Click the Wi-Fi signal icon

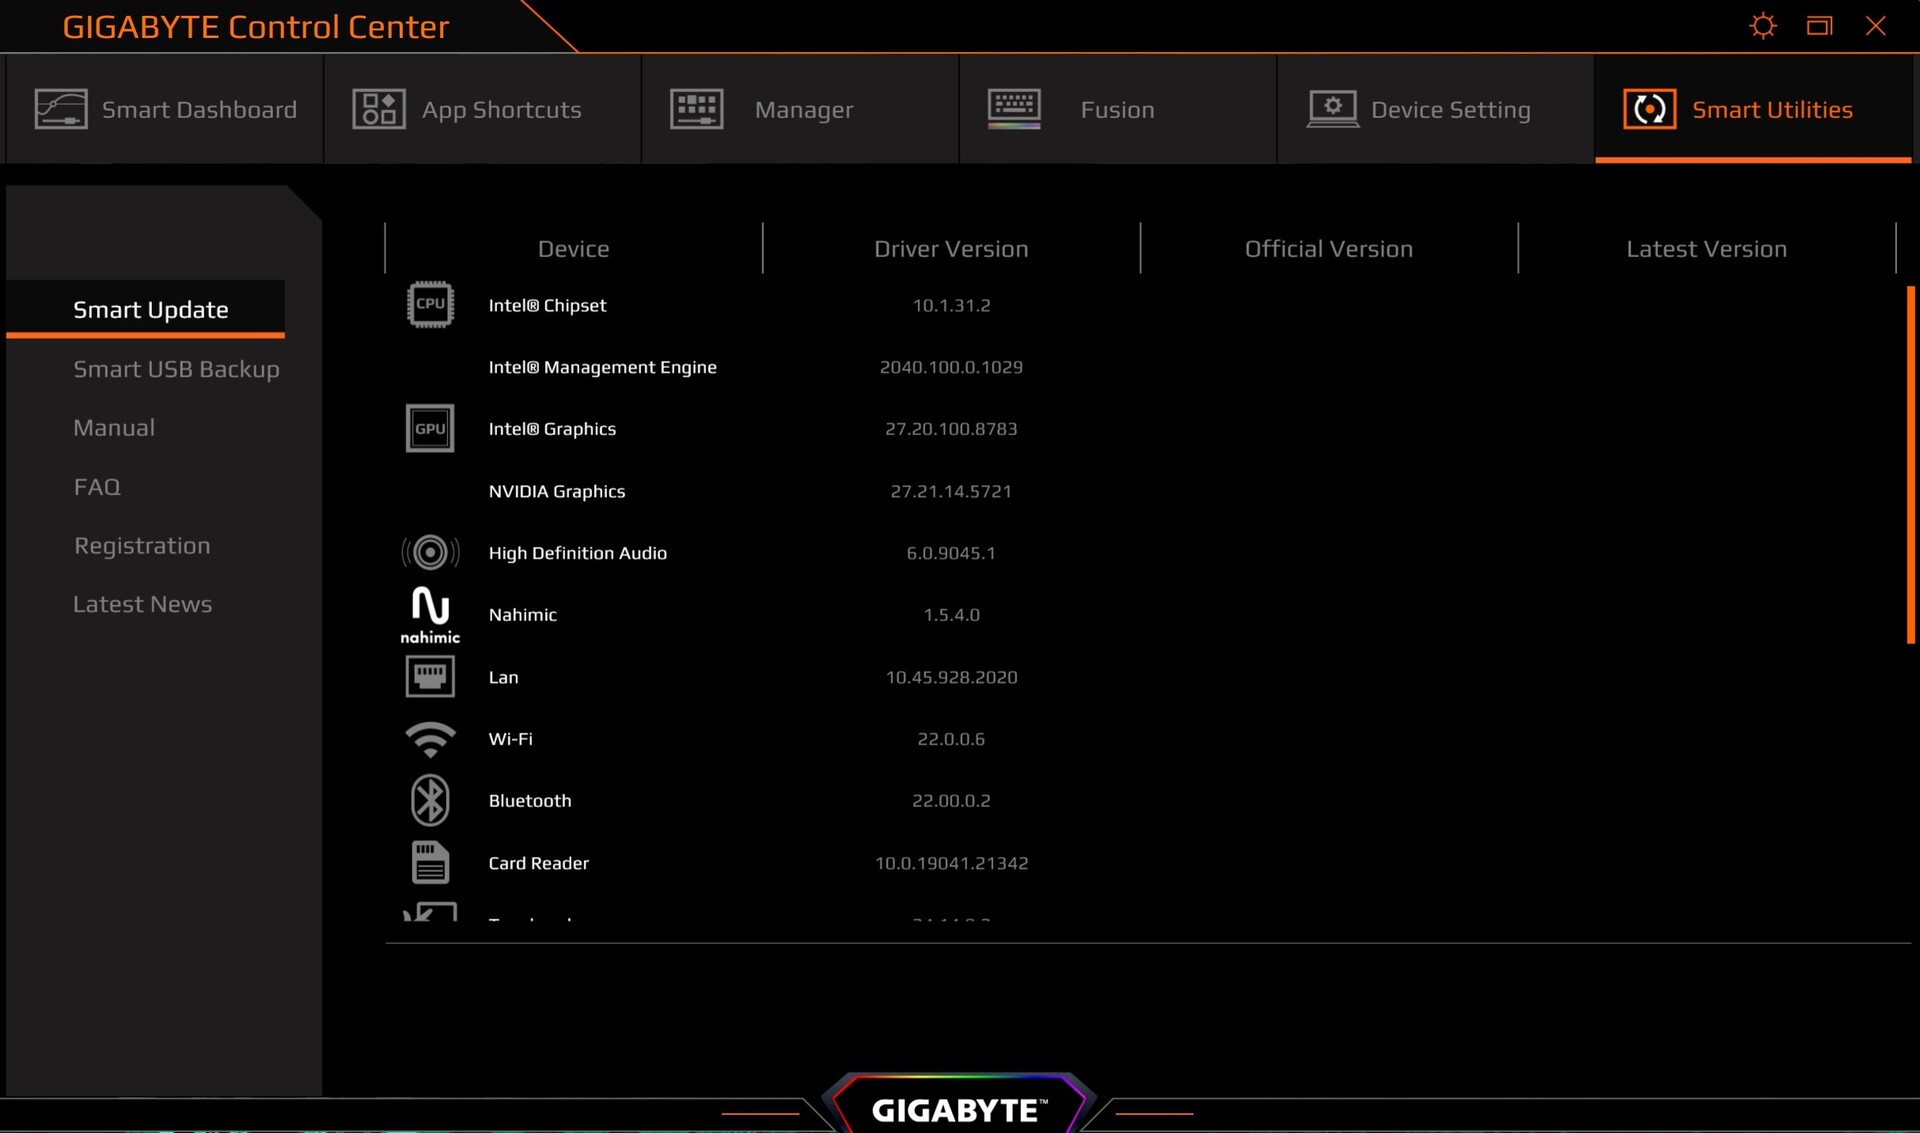430,739
